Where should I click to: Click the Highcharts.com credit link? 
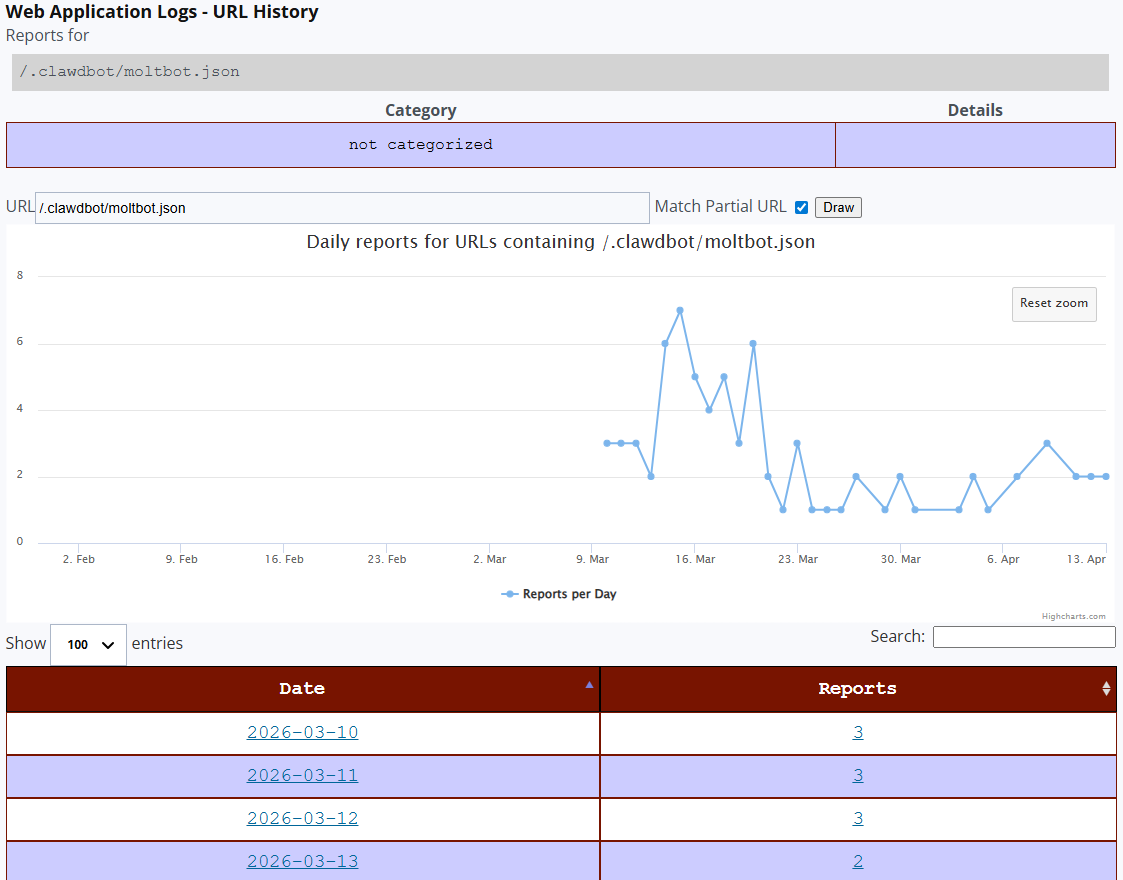[x=1073, y=617]
